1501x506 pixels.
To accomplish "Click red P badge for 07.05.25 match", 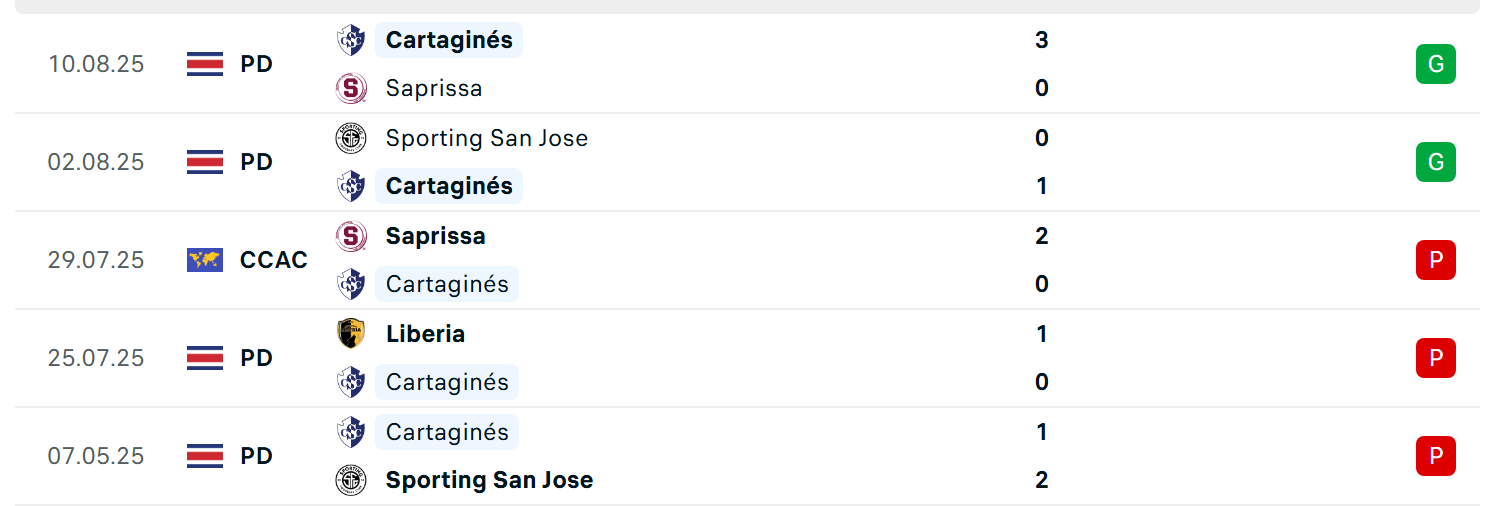I will tap(1436, 456).
